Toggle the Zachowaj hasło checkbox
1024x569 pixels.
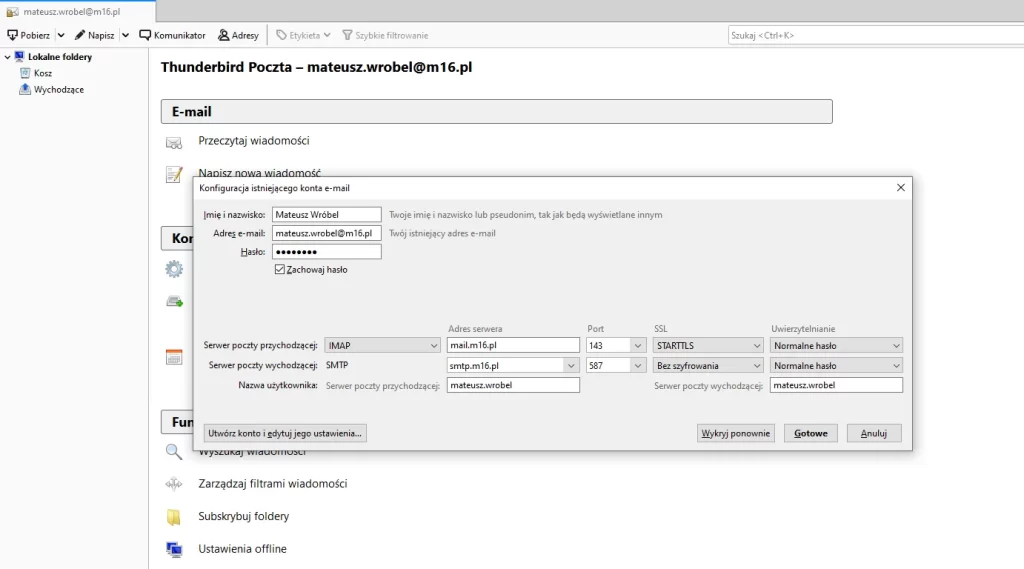280,270
